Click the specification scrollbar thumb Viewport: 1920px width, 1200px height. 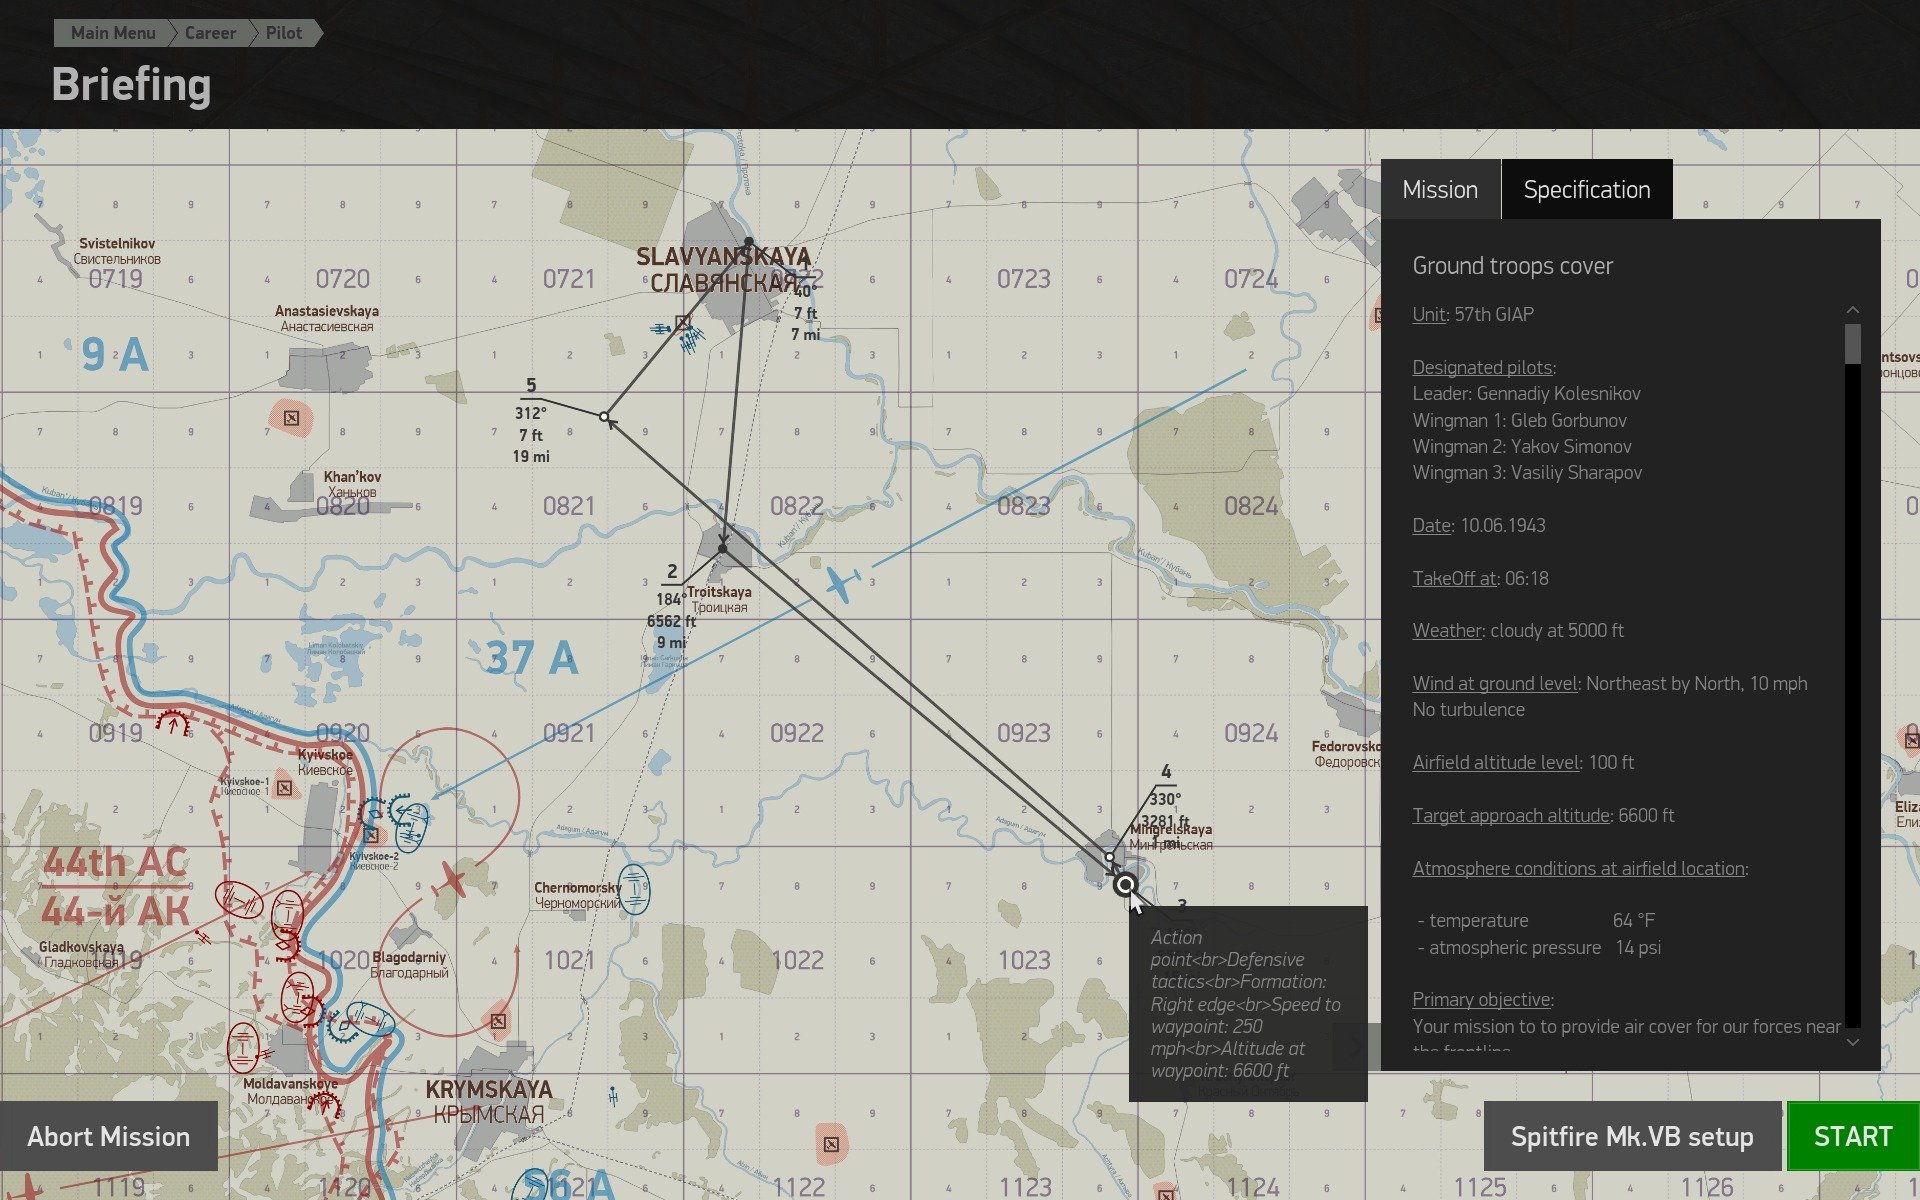pyautogui.click(x=1852, y=343)
